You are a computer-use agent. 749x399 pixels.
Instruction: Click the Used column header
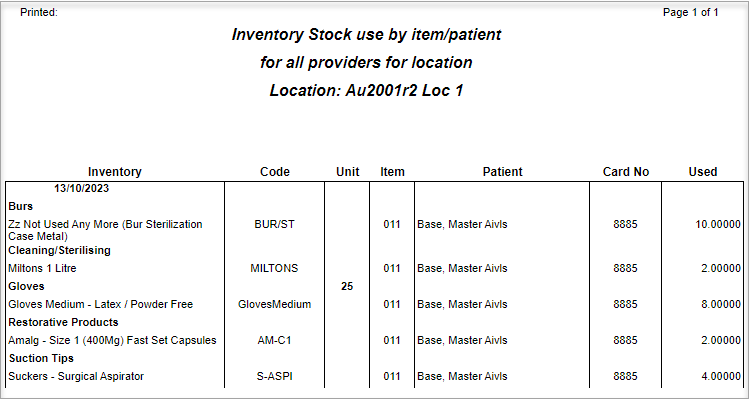[703, 172]
